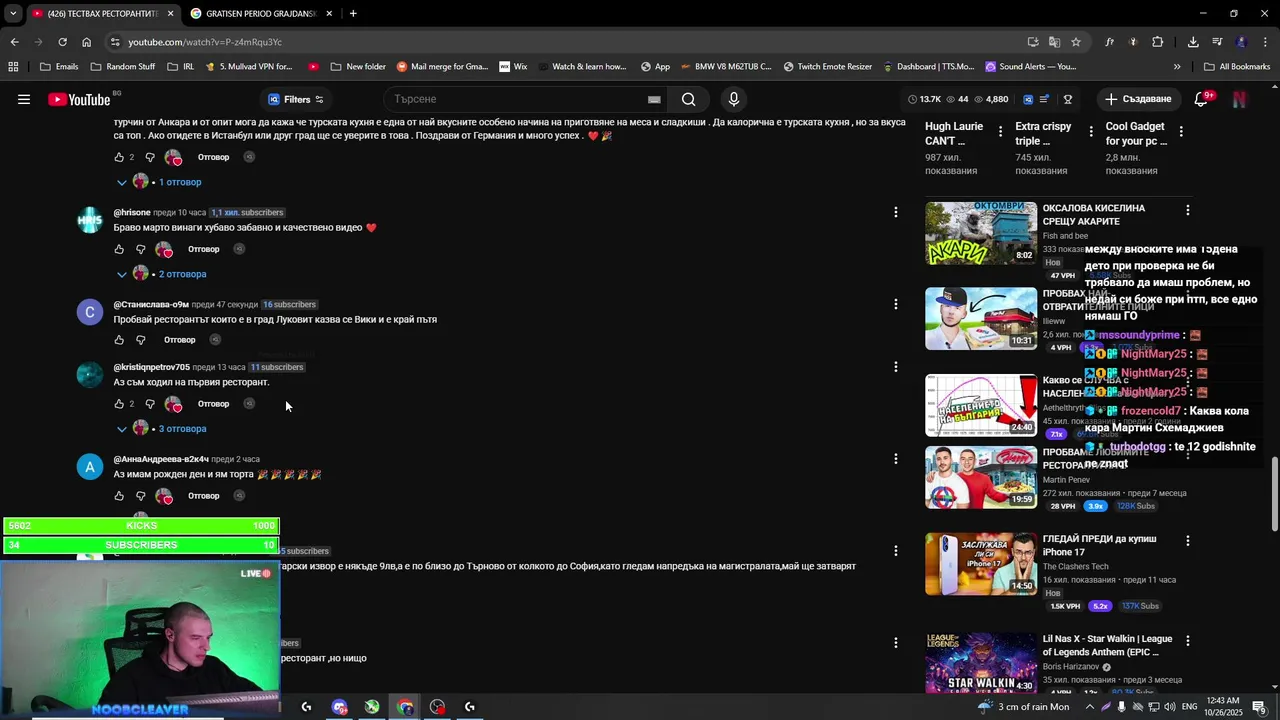Open the 10:31 pizza video thumbnail

pos(981,319)
